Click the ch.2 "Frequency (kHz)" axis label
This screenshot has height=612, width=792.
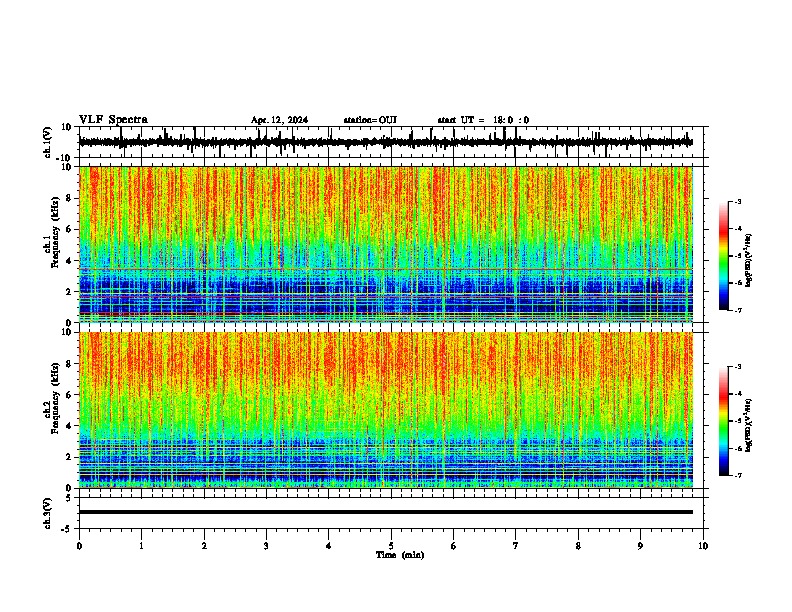click(55, 398)
